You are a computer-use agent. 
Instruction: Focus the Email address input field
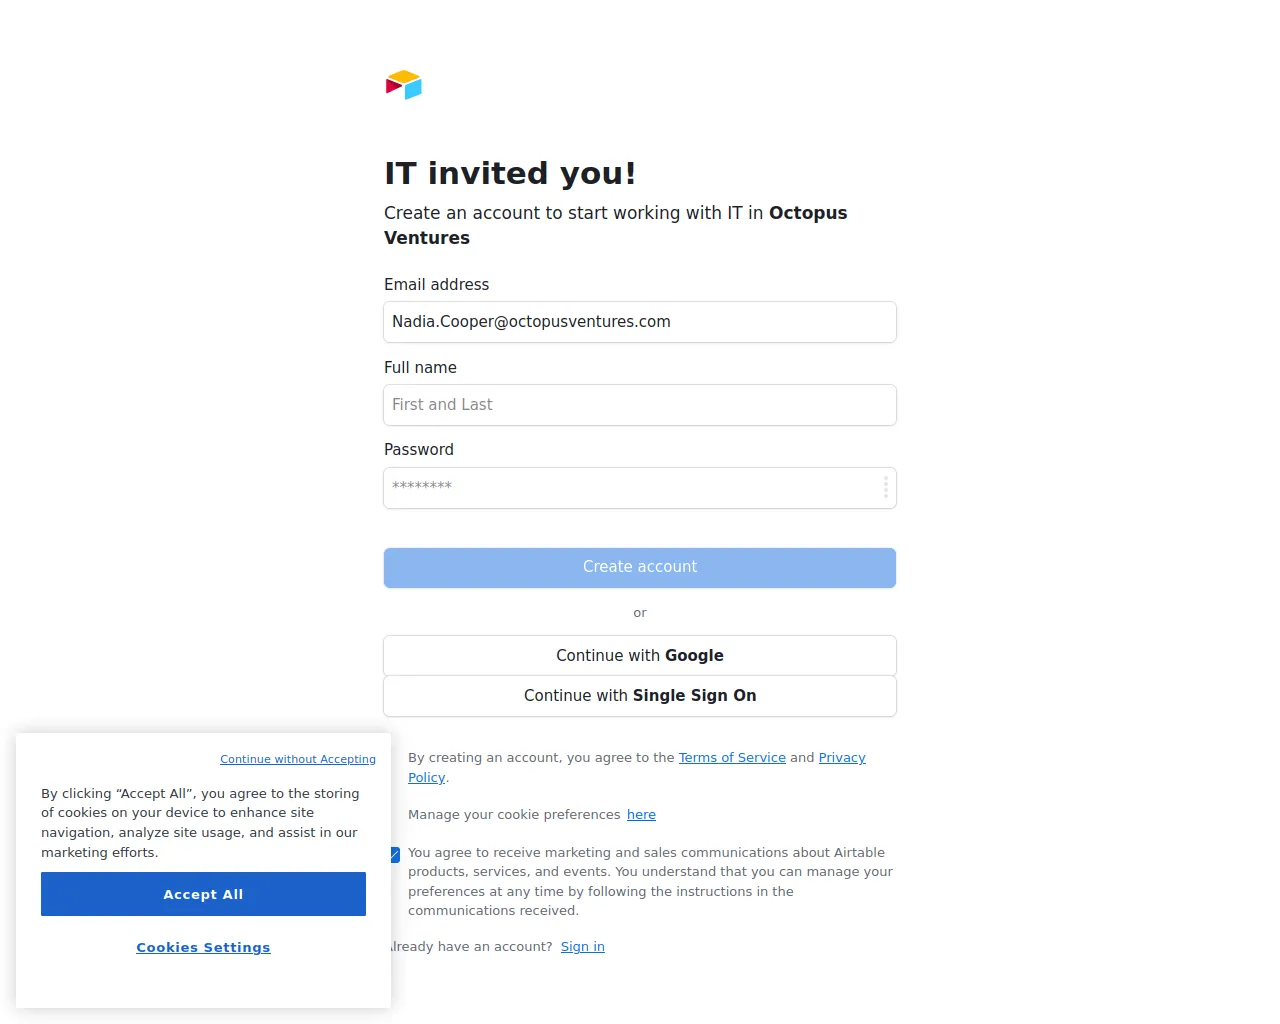point(640,322)
